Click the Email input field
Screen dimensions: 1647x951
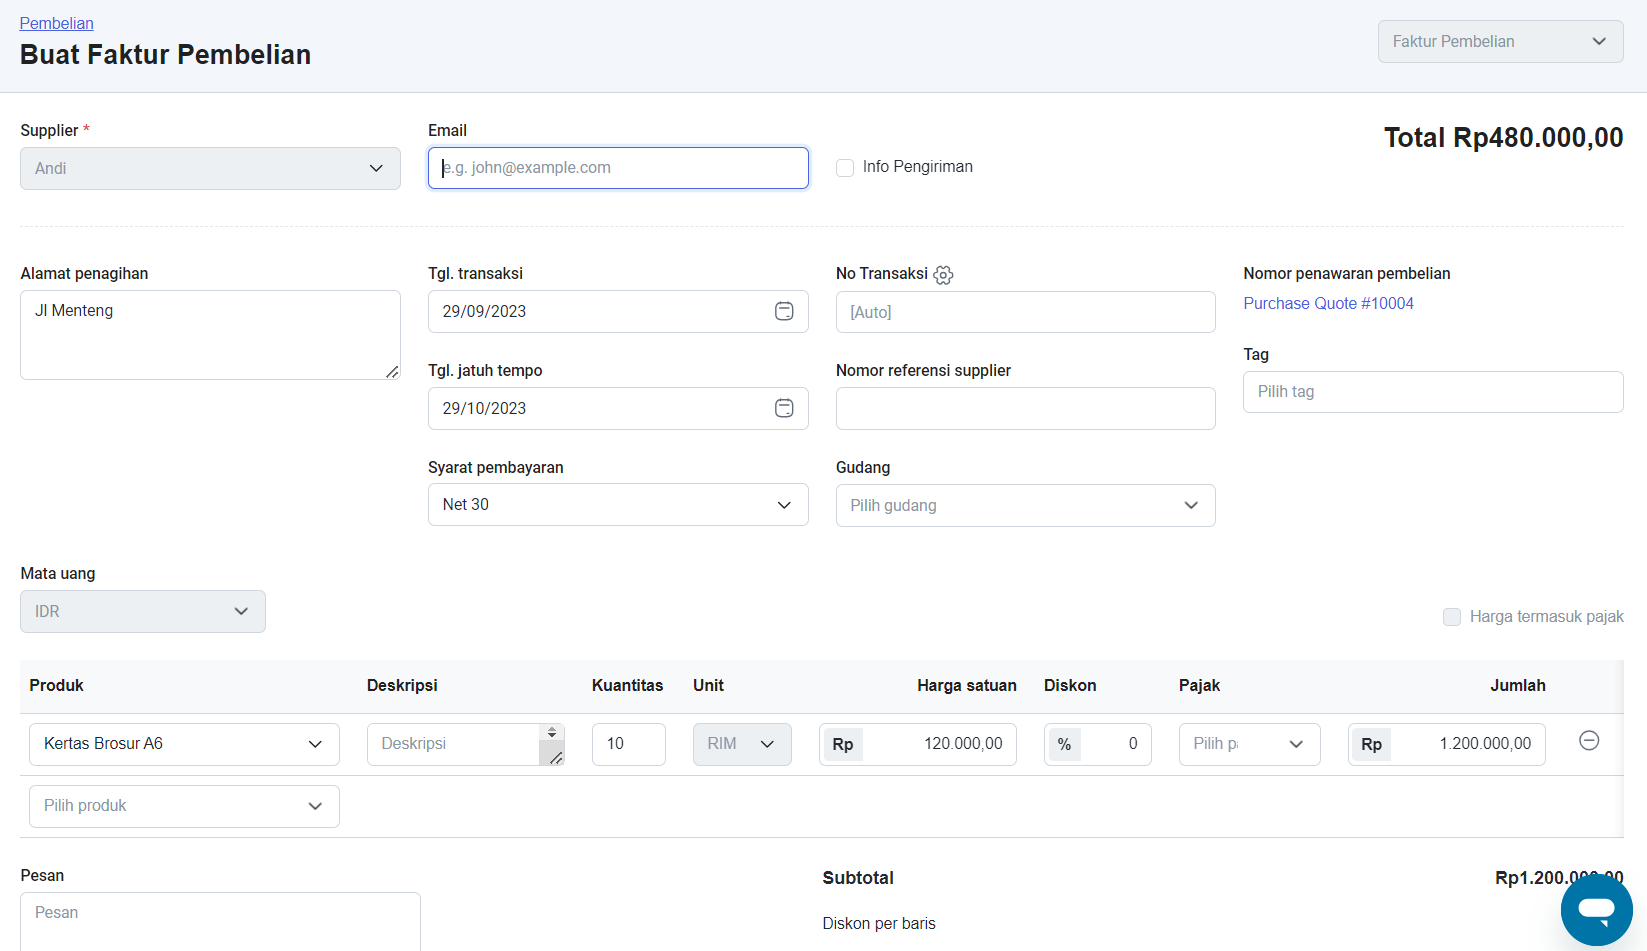point(617,168)
